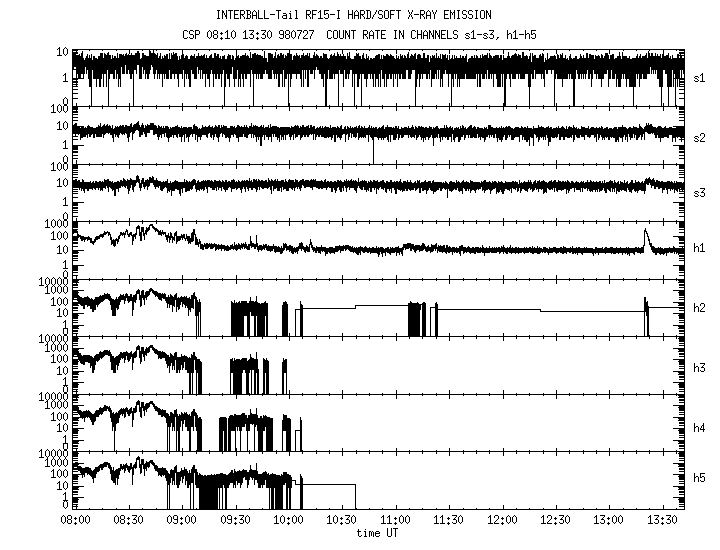Select the h4 channel label

699,428
